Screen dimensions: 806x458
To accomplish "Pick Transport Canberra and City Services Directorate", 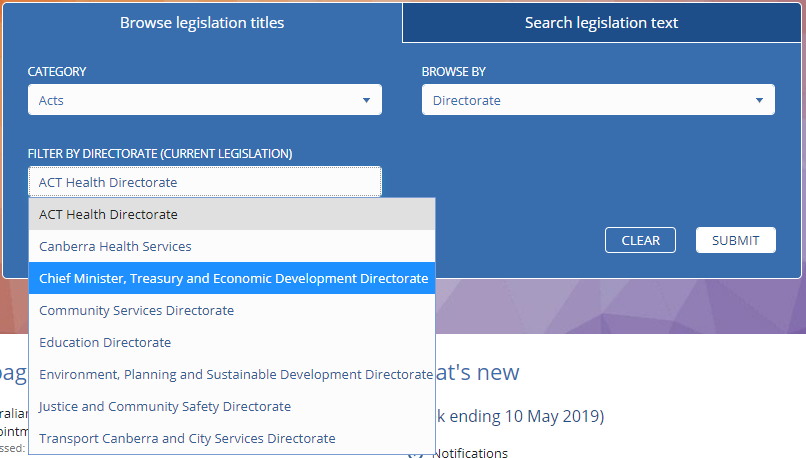I will [232, 438].
